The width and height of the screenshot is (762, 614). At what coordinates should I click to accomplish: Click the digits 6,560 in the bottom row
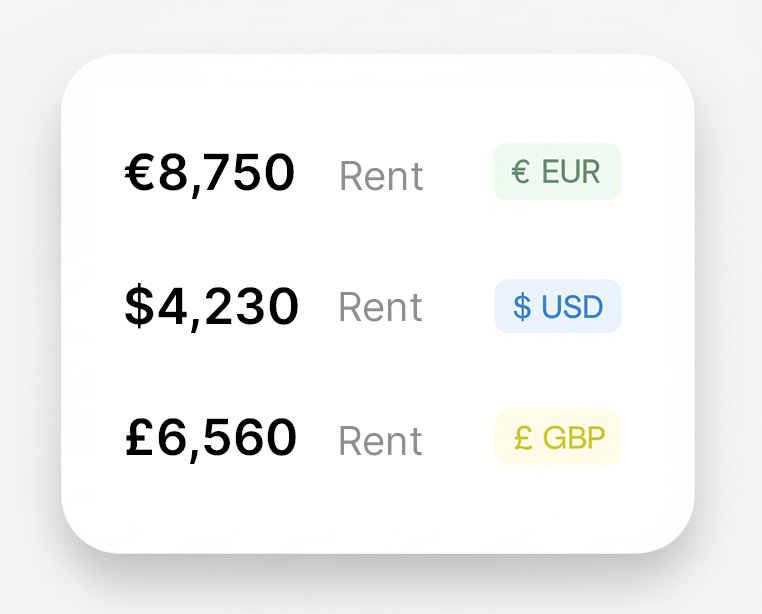pyautogui.click(x=228, y=438)
